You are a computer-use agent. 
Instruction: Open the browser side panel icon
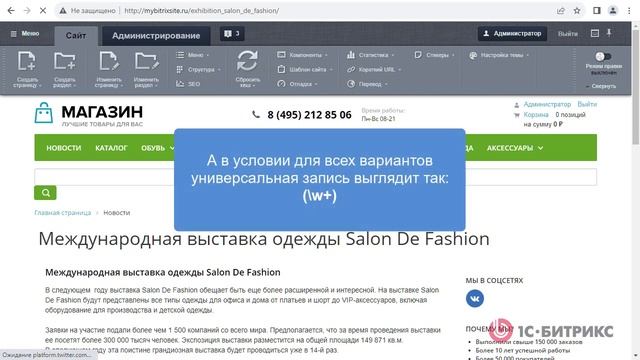597,11
